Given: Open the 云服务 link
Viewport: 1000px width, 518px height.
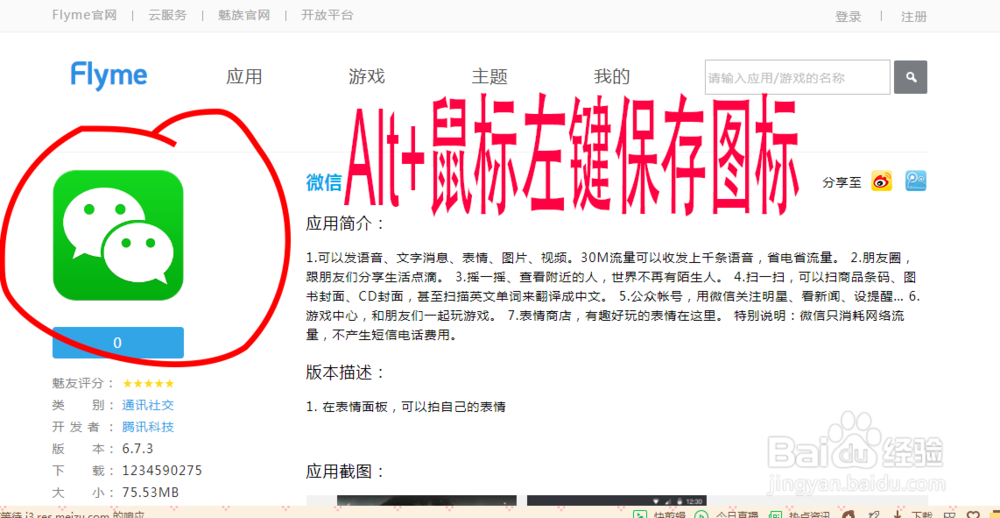Looking at the screenshot, I should click(168, 15).
